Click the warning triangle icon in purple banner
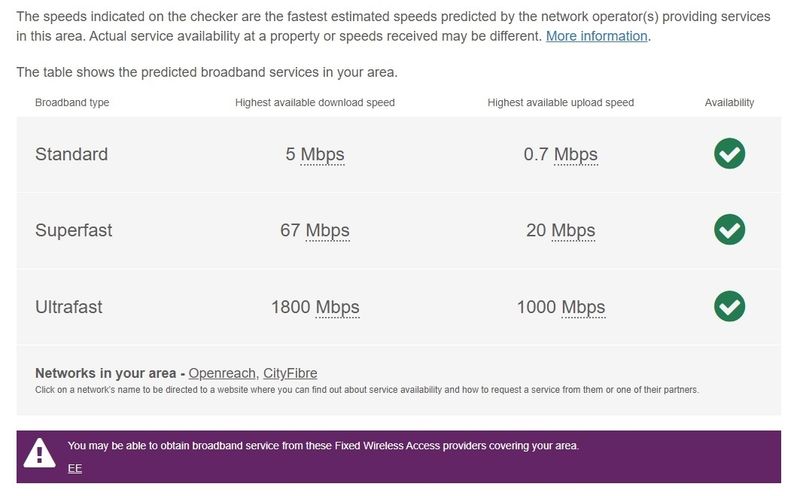 40,455
